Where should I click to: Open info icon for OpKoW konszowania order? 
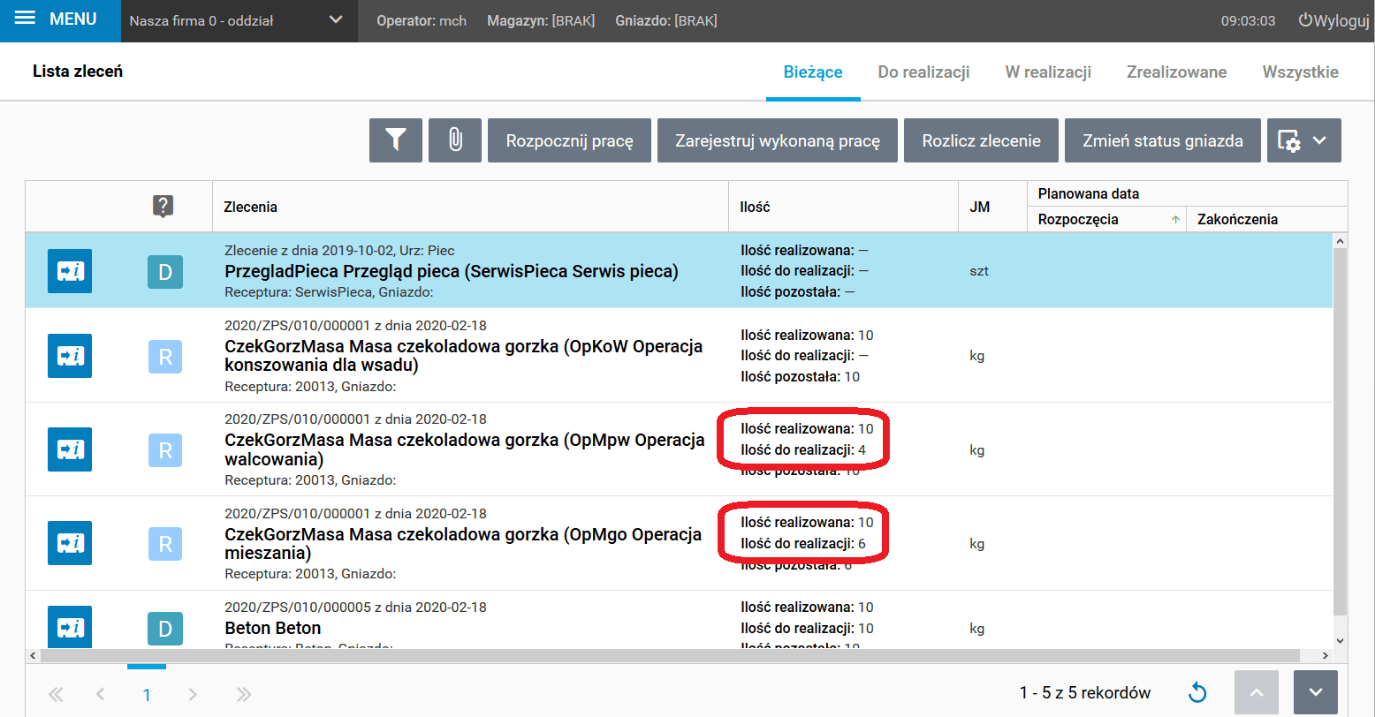(70, 356)
